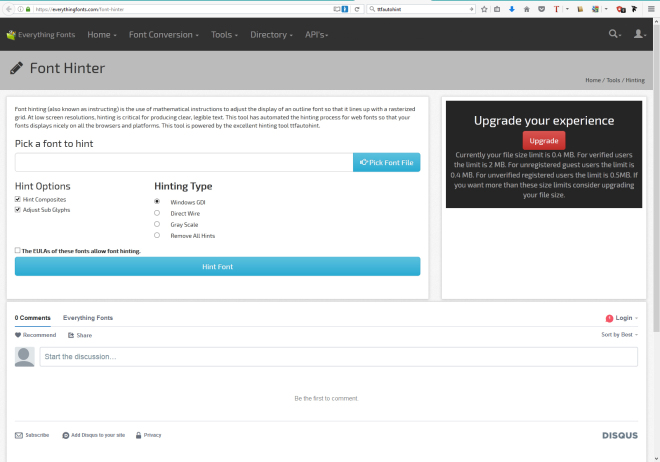Screen dimensions: 660x462
Task: Select Gray Scale hinting type
Action: (157, 224)
